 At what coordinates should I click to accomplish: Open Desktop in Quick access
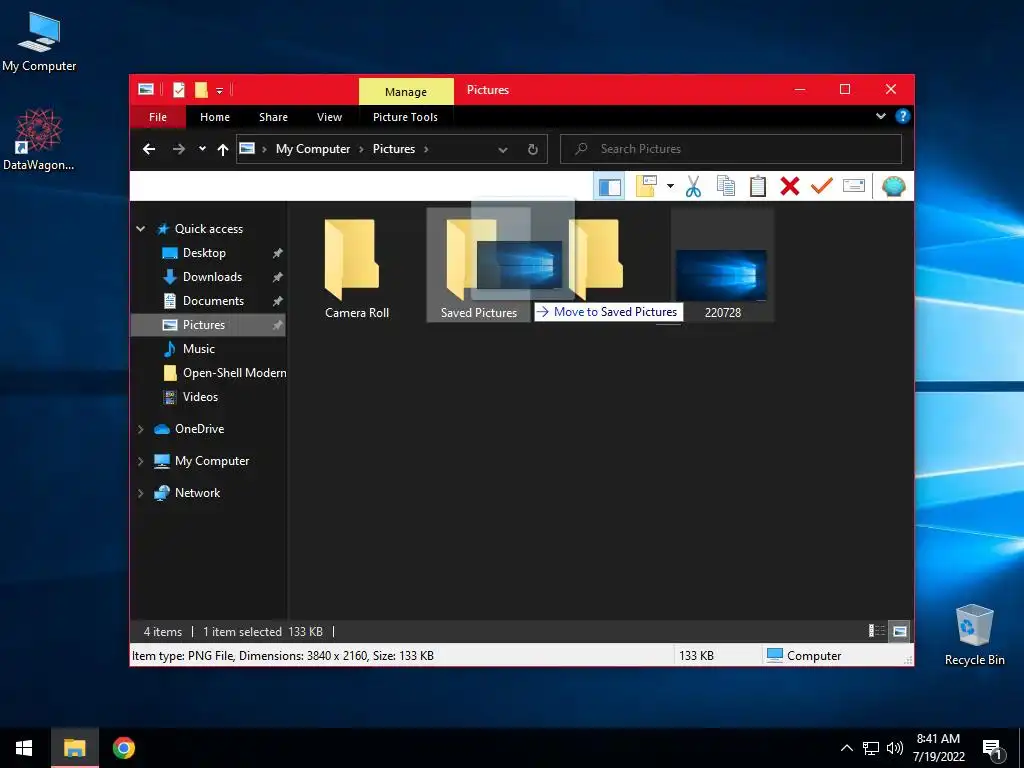click(x=204, y=253)
